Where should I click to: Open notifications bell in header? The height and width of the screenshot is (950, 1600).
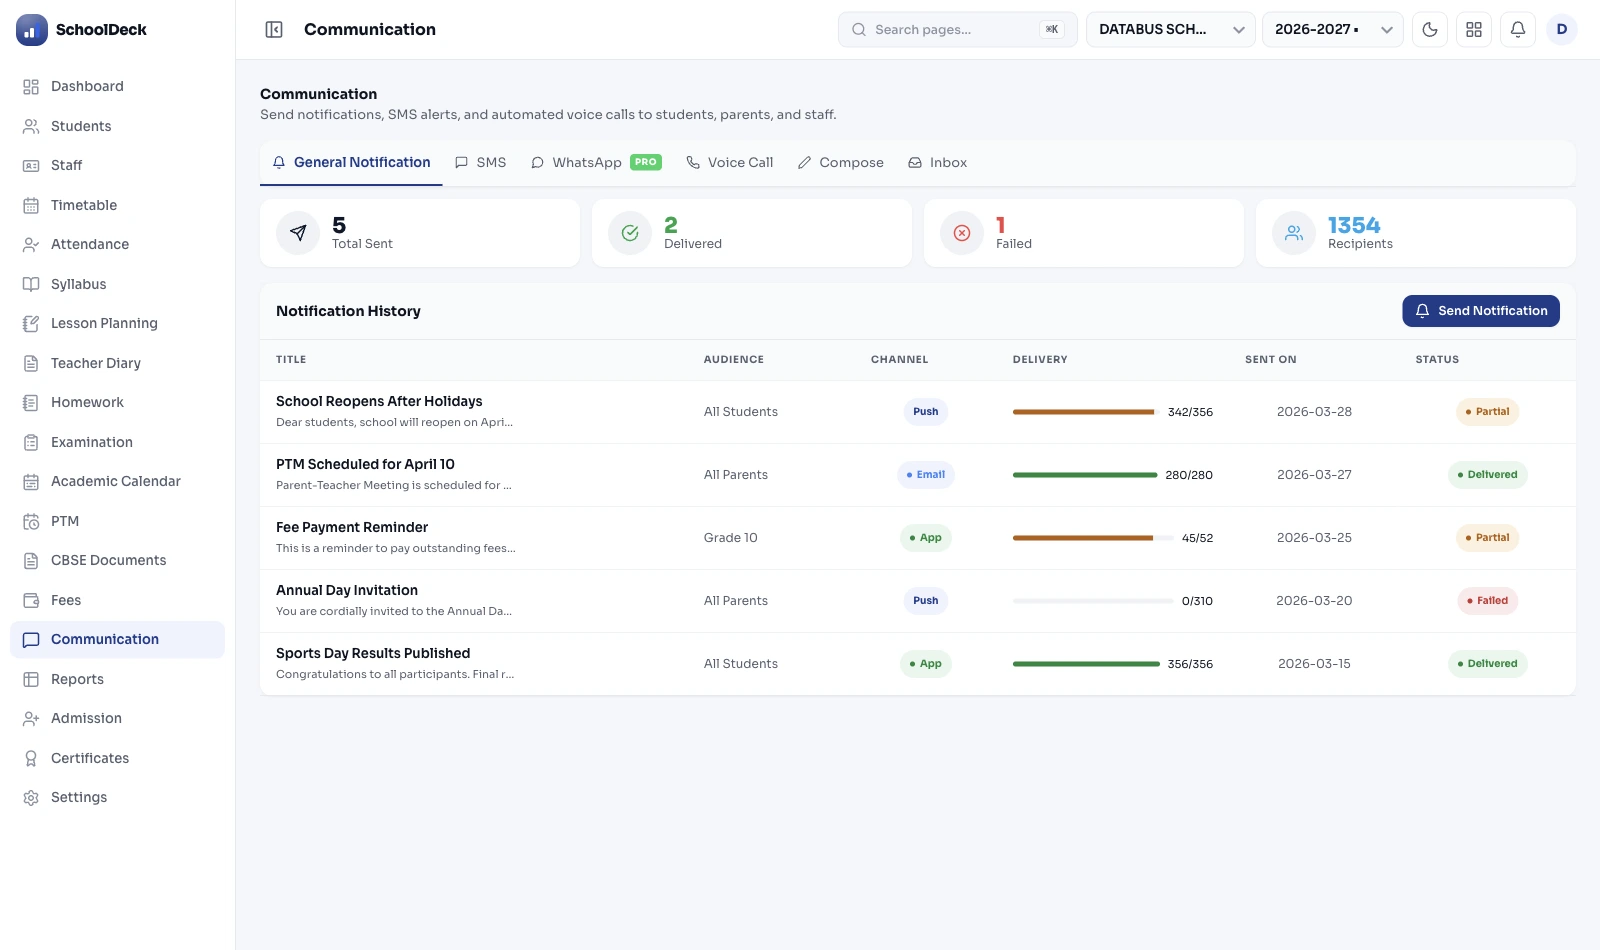(x=1518, y=30)
